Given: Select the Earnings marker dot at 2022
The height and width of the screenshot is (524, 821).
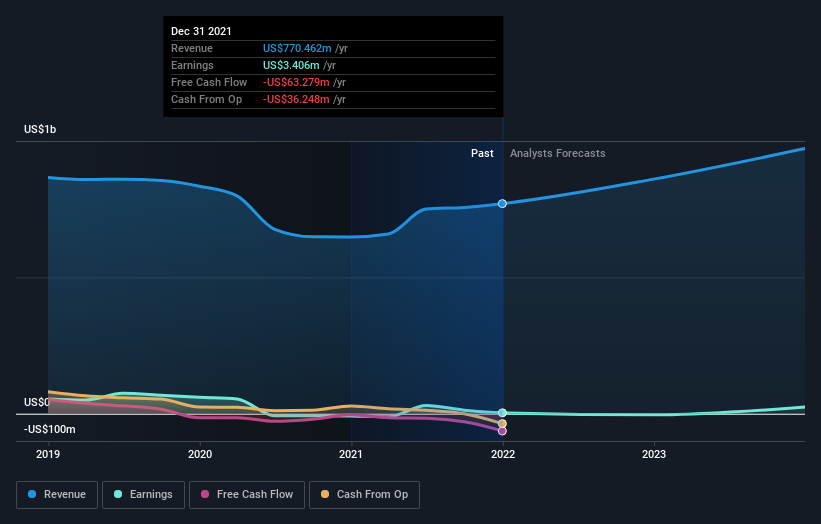Looking at the screenshot, I should (502, 413).
